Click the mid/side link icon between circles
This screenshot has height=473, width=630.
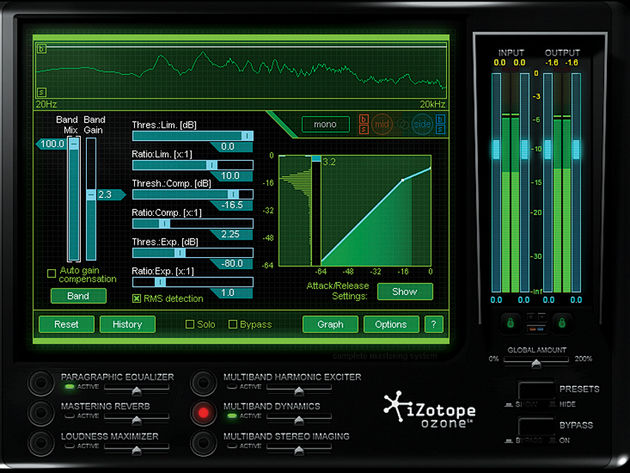click(402, 125)
